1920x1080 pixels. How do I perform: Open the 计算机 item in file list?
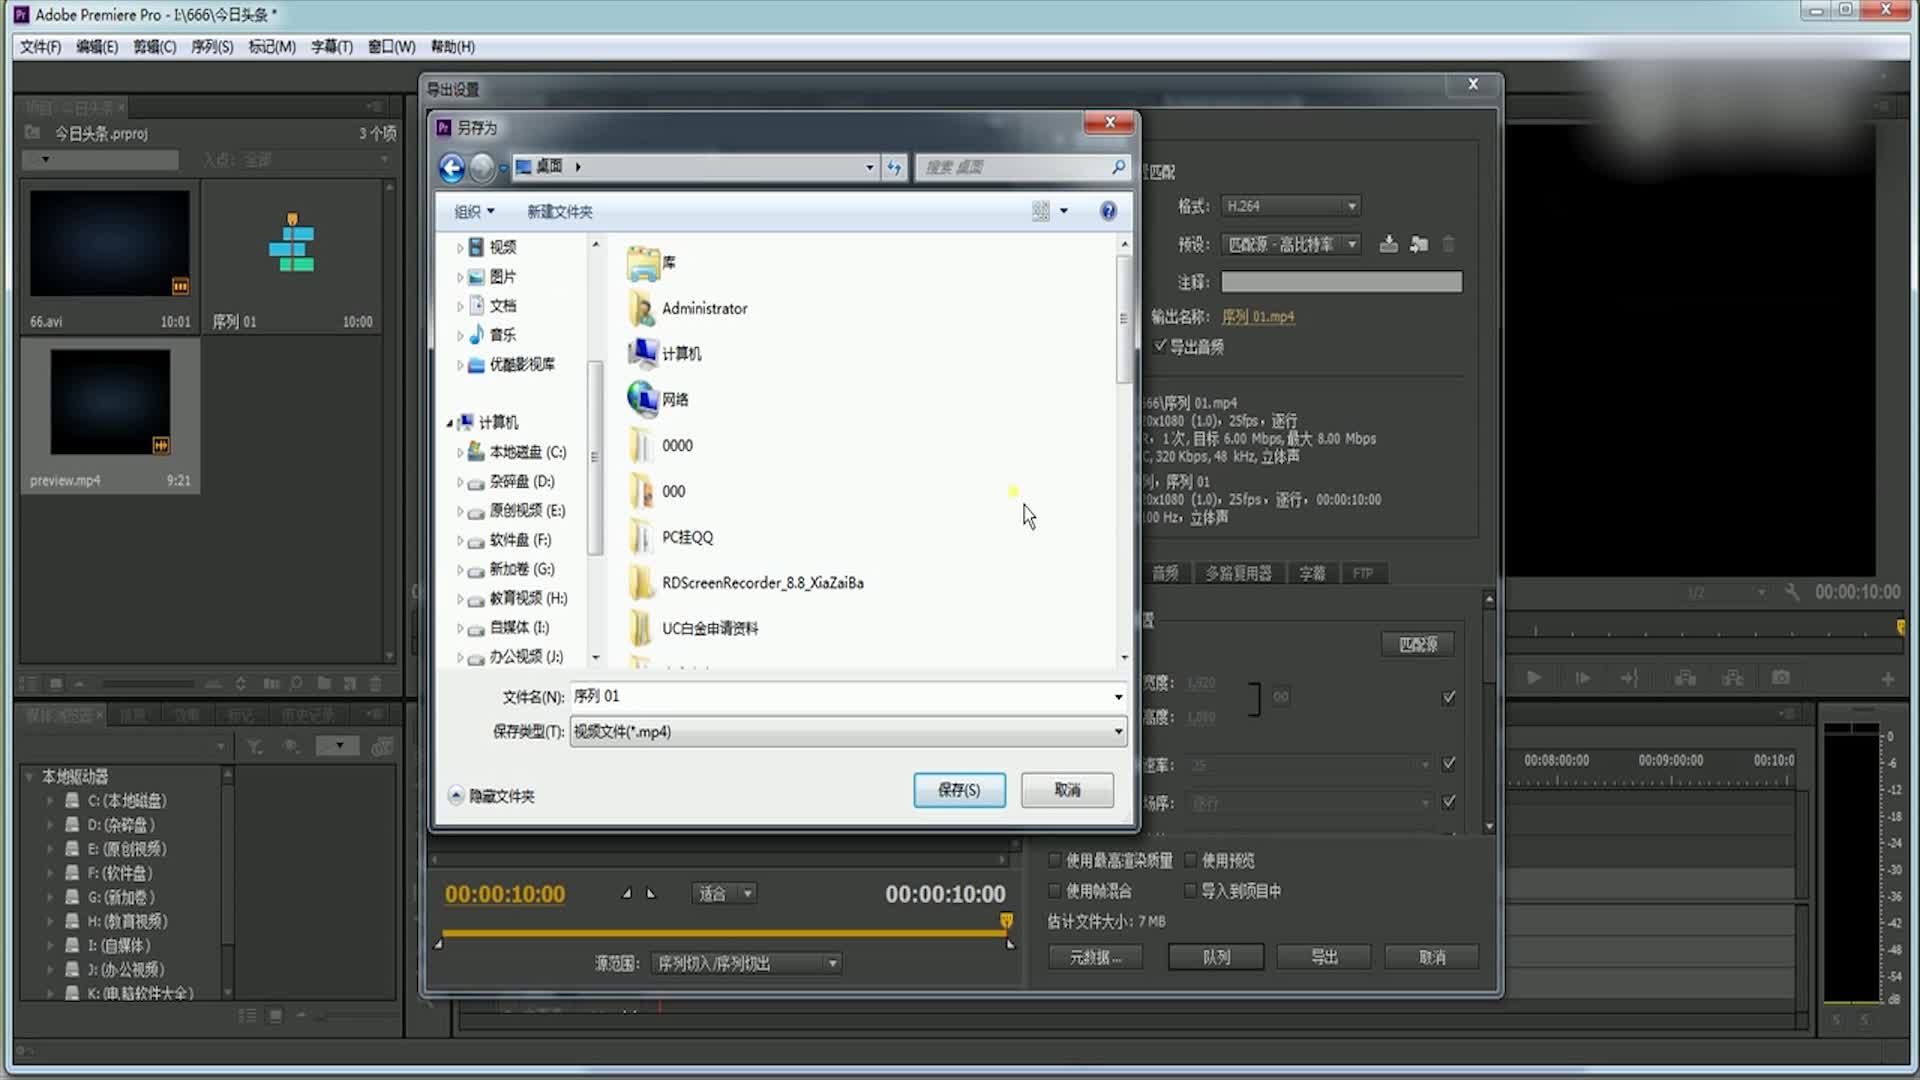(680, 354)
